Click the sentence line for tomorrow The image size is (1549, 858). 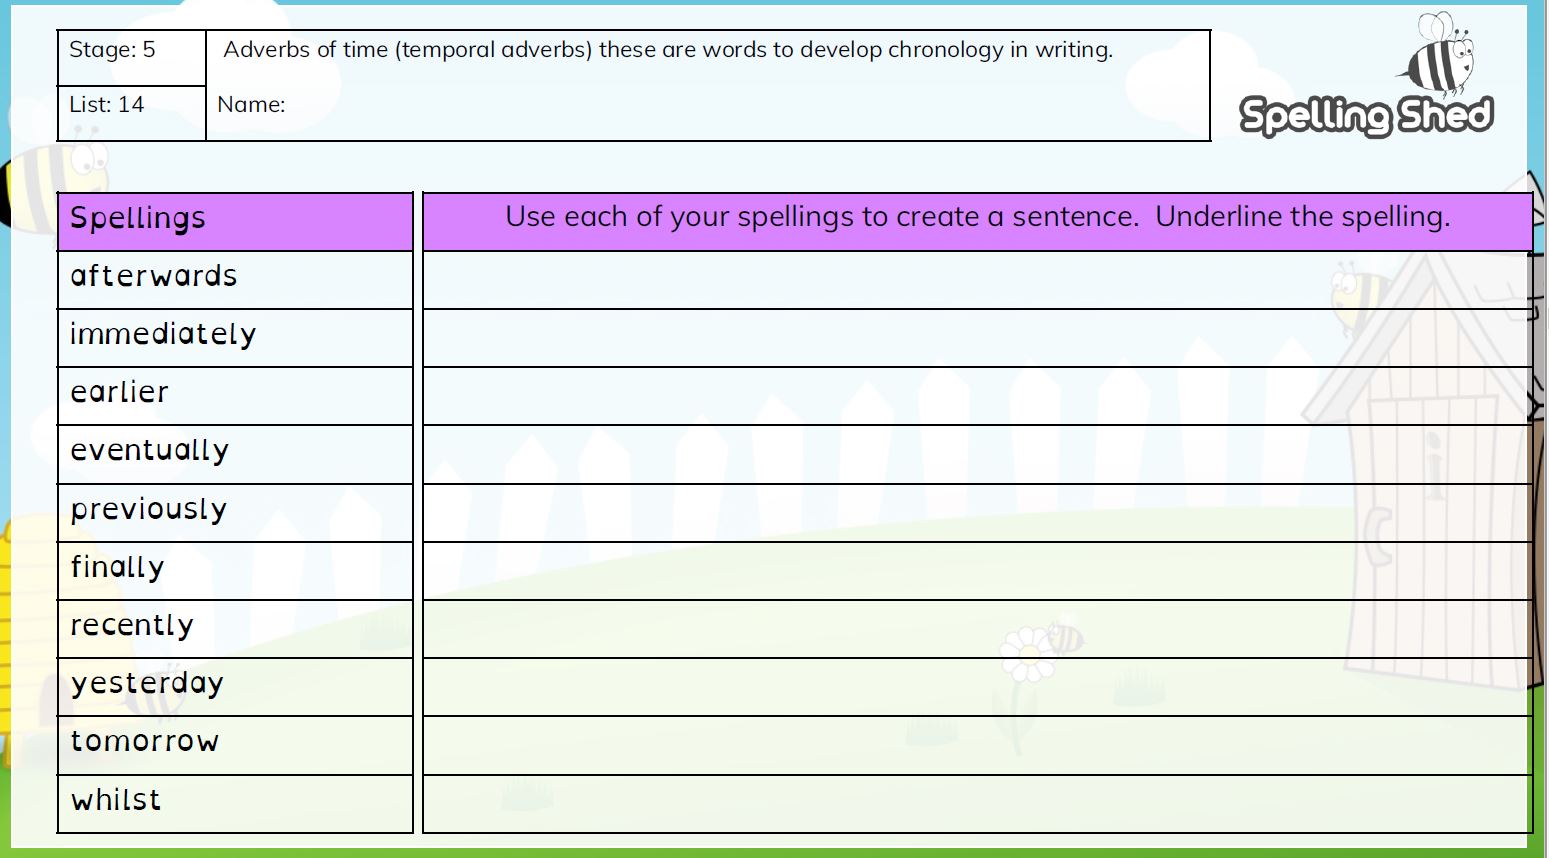pos(976,745)
